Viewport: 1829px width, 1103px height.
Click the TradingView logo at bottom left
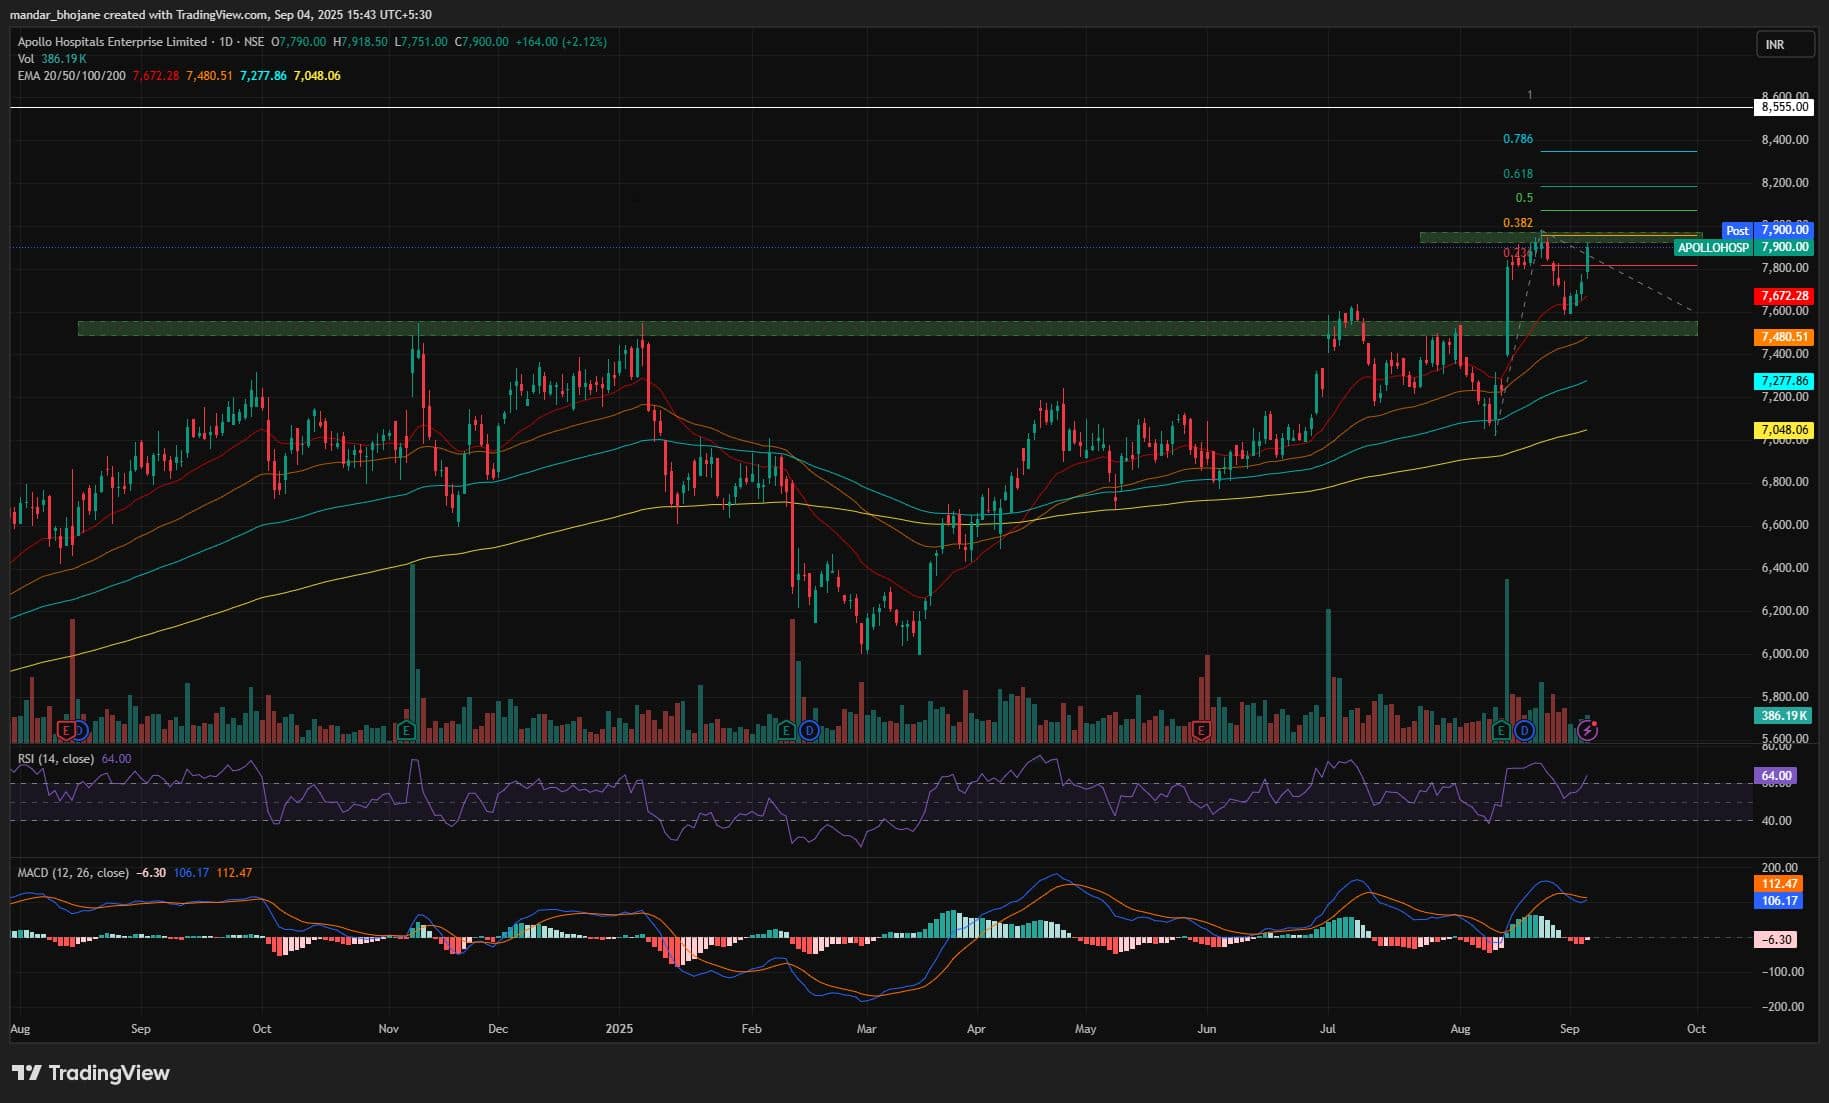pyautogui.click(x=90, y=1073)
